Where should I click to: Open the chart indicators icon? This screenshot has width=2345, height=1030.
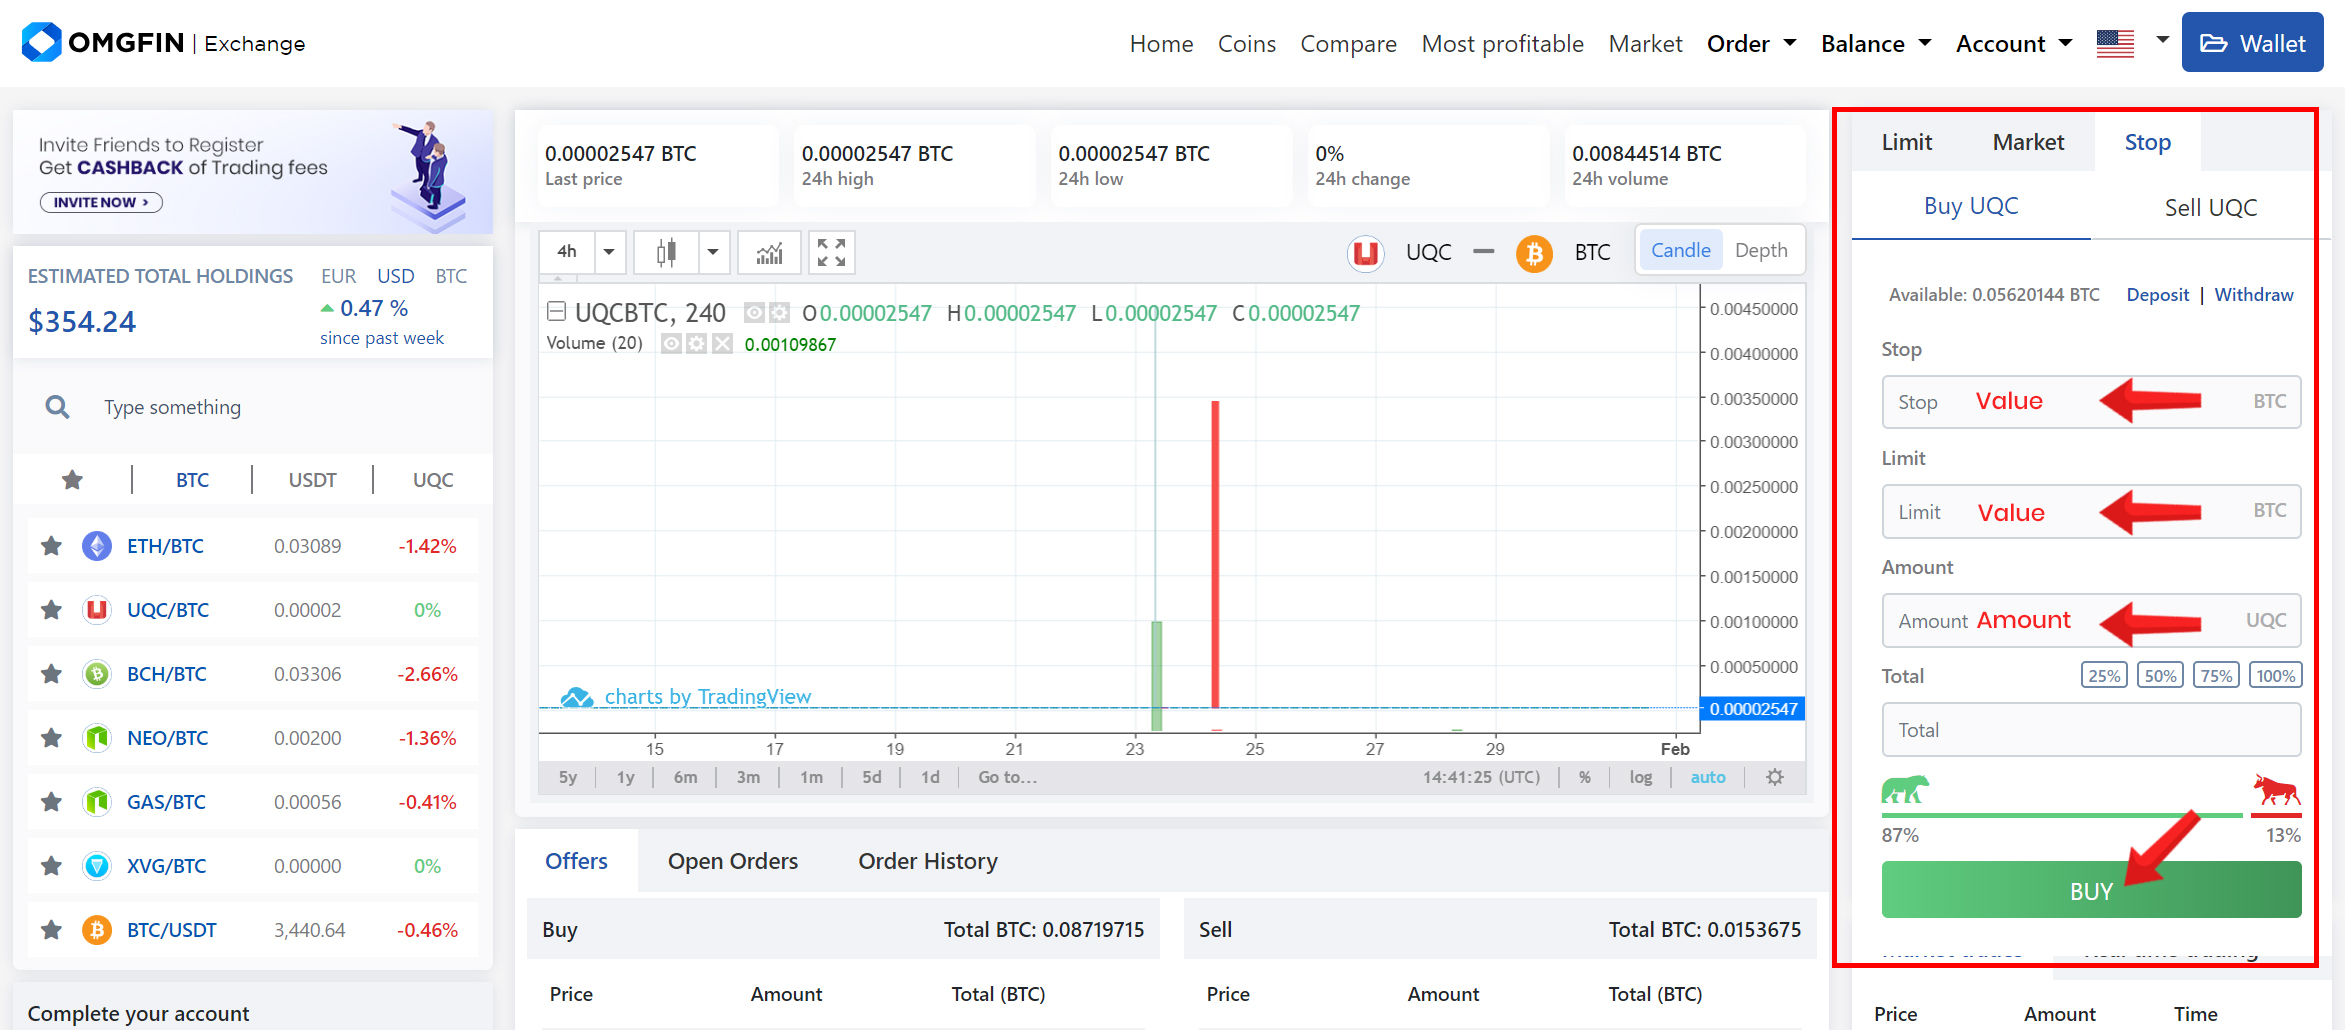[769, 252]
